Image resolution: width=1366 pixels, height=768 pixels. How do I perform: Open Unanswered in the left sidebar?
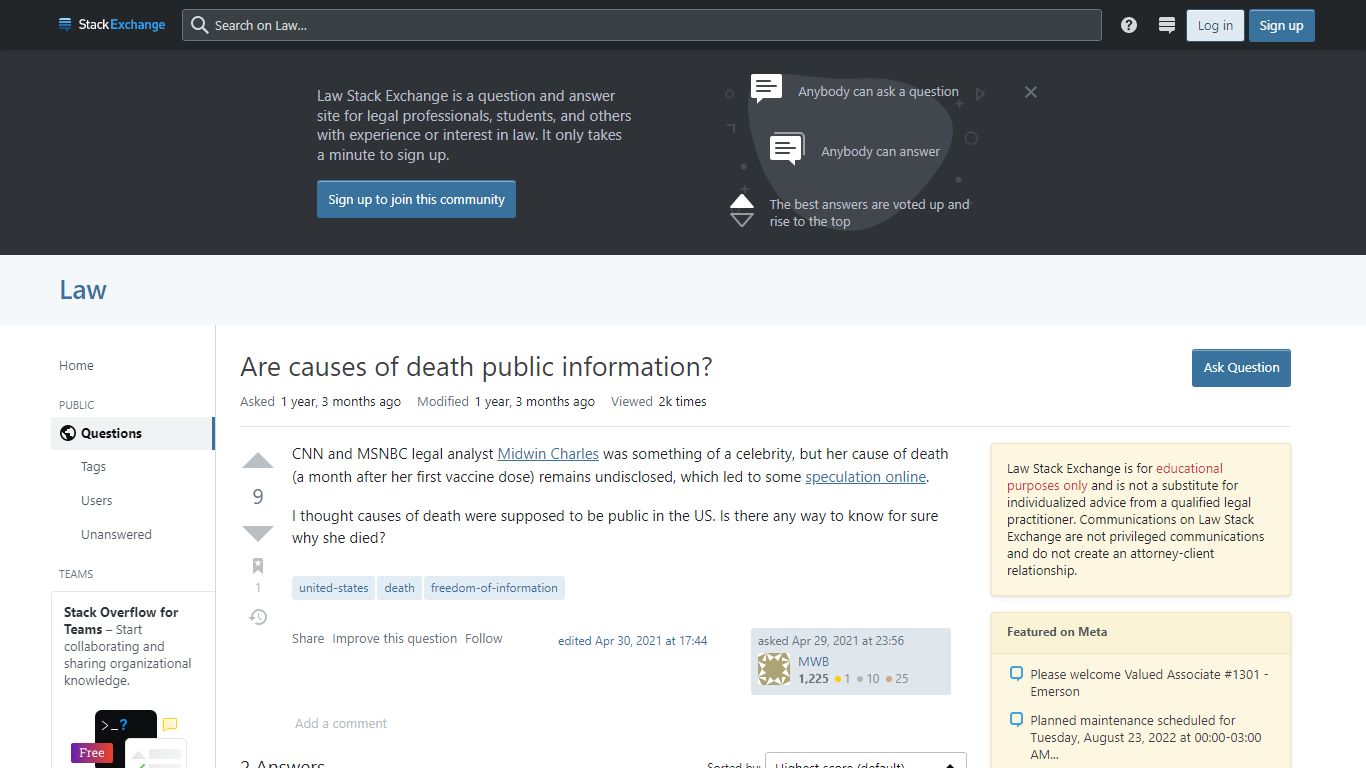(116, 535)
